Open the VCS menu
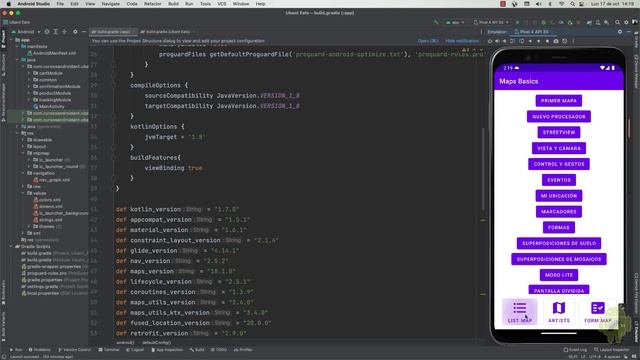 (x=222, y=4)
